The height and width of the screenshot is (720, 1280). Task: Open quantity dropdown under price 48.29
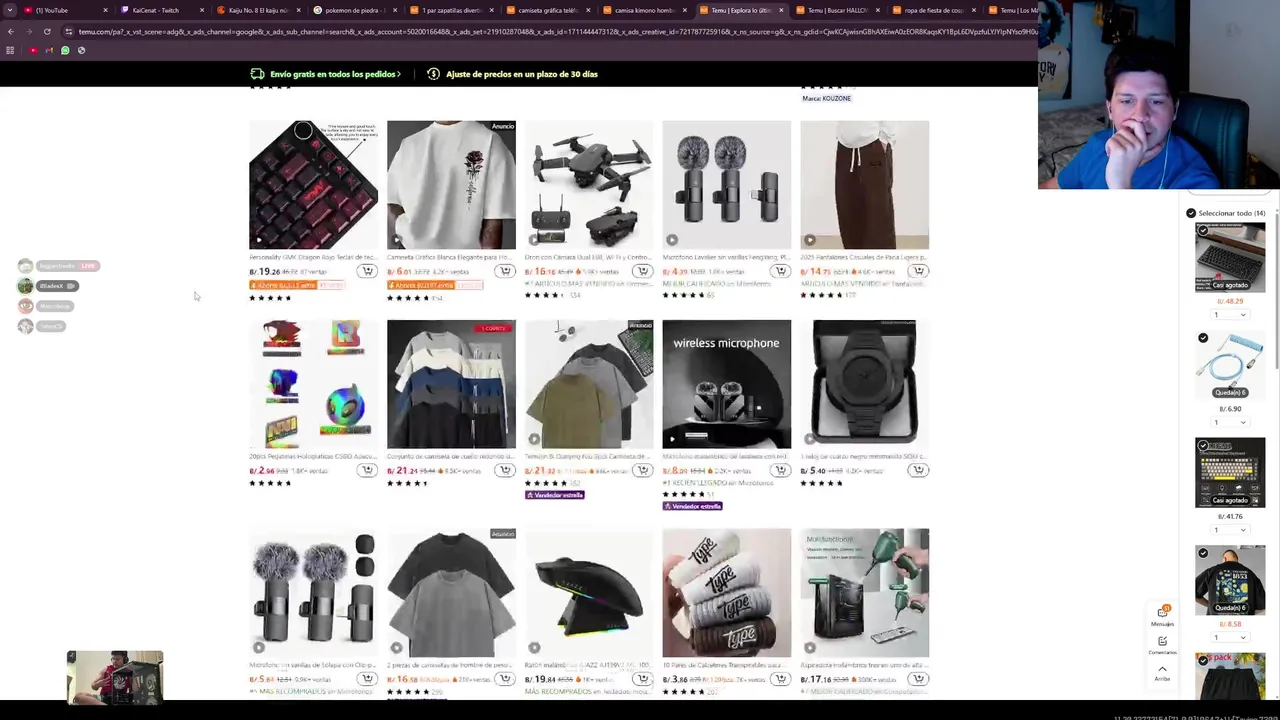click(1229, 315)
